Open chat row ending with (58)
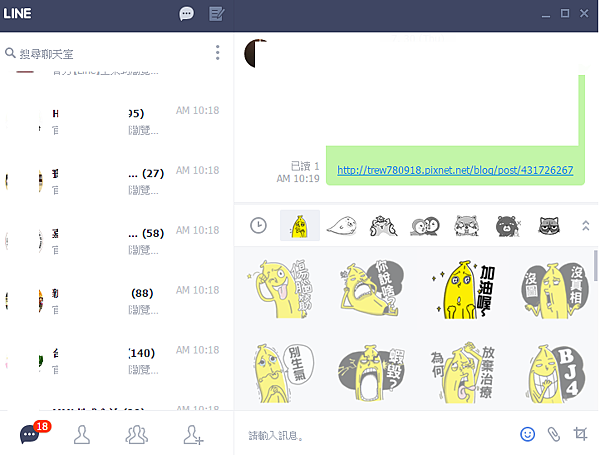Screen dimensions: 600x455 click(x=117, y=241)
